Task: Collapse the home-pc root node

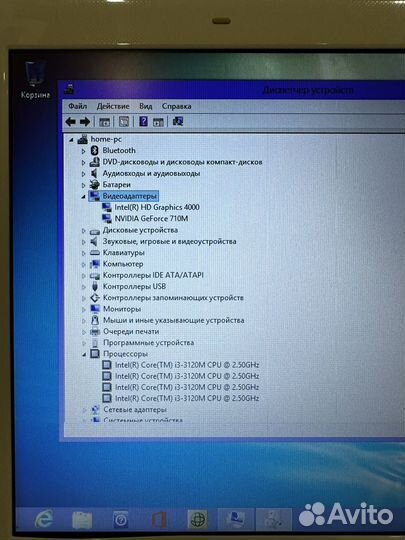Action: coord(71,140)
